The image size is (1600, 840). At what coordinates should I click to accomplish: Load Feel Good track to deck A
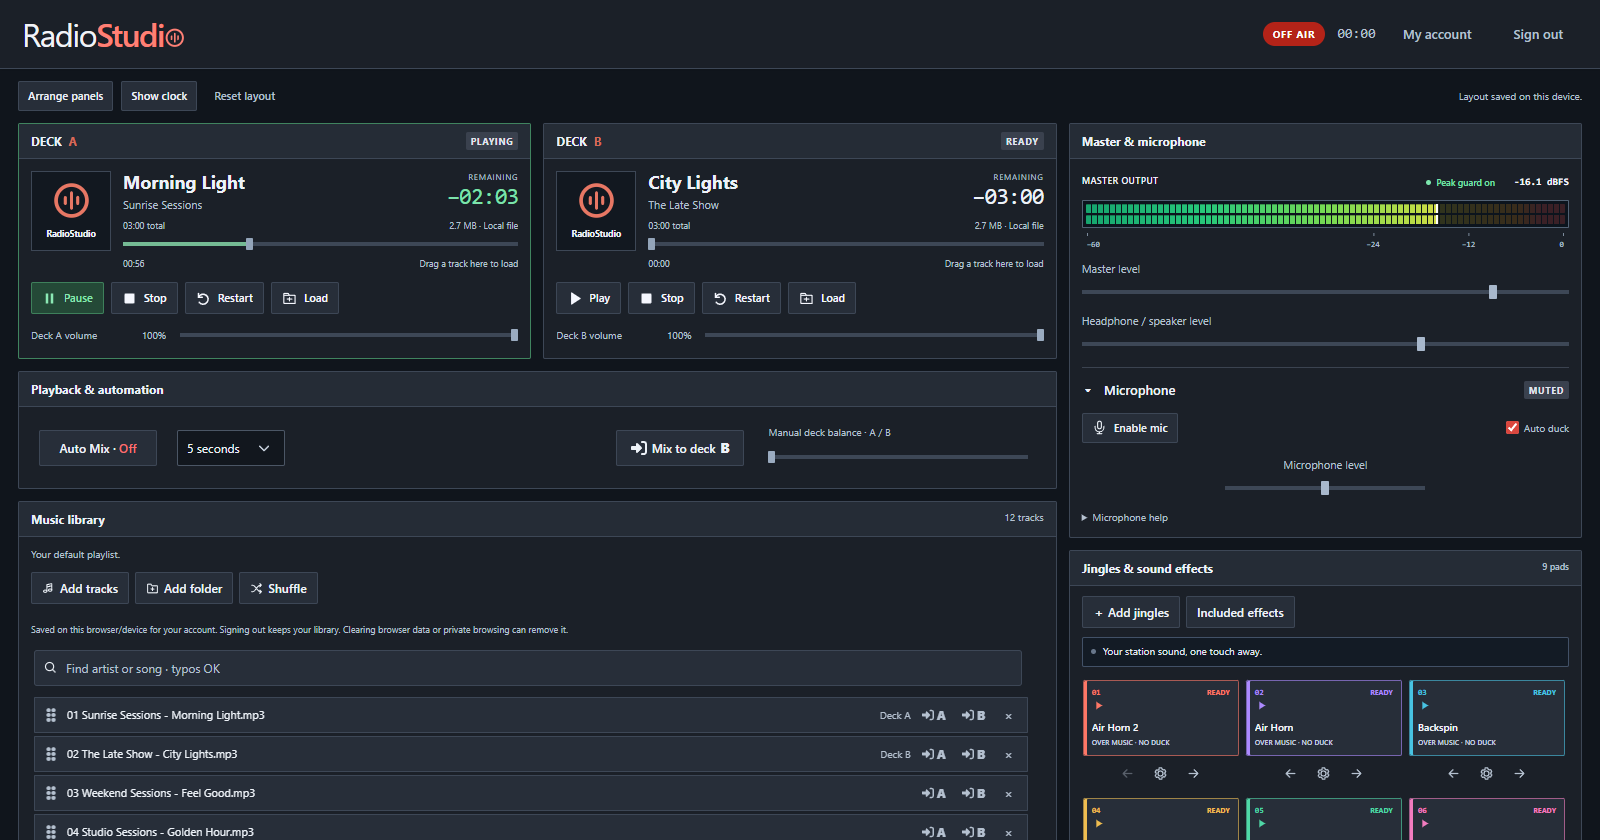click(x=934, y=794)
